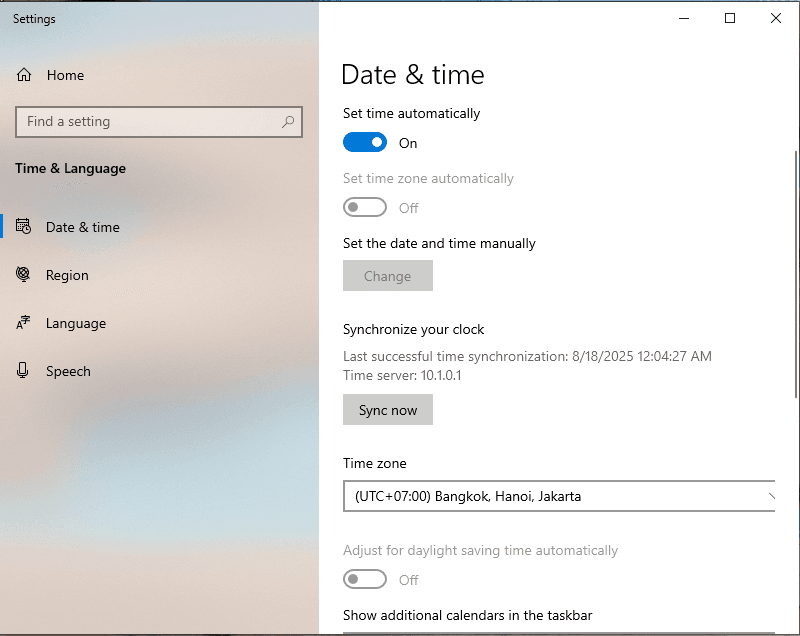800x636 pixels.
Task: Toggle Set time zone automatically switch
Action: [x=365, y=208]
